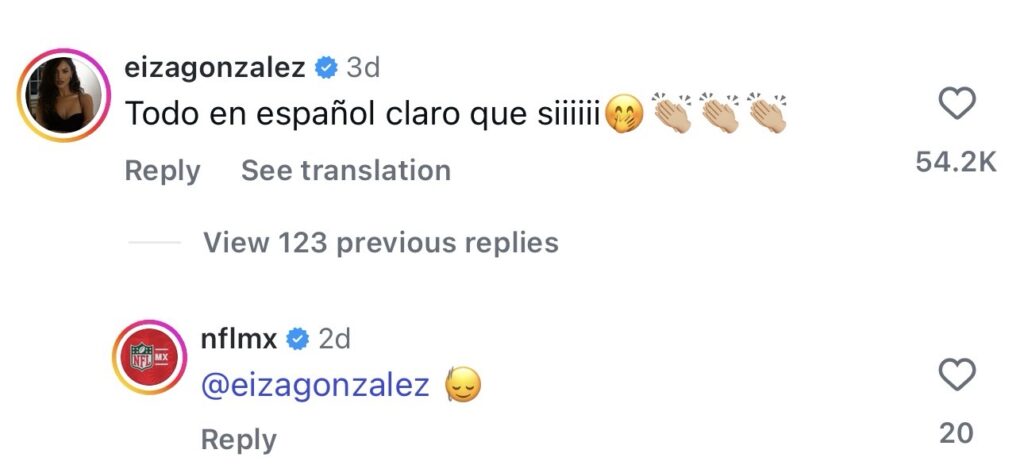Open the nflmx profile picture

click(x=150, y=357)
